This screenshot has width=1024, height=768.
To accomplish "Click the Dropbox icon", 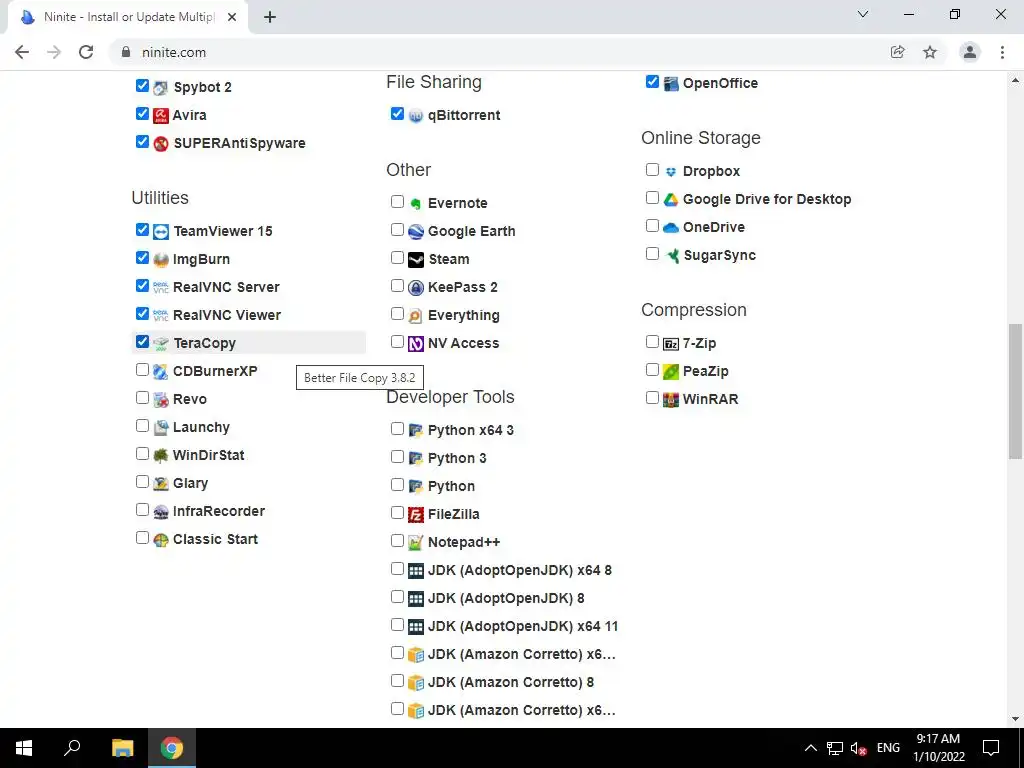I will (671, 172).
